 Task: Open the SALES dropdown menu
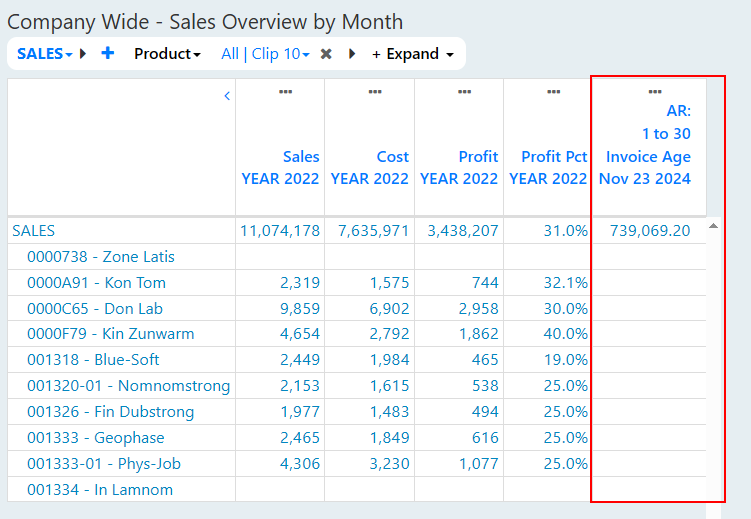[x=45, y=54]
